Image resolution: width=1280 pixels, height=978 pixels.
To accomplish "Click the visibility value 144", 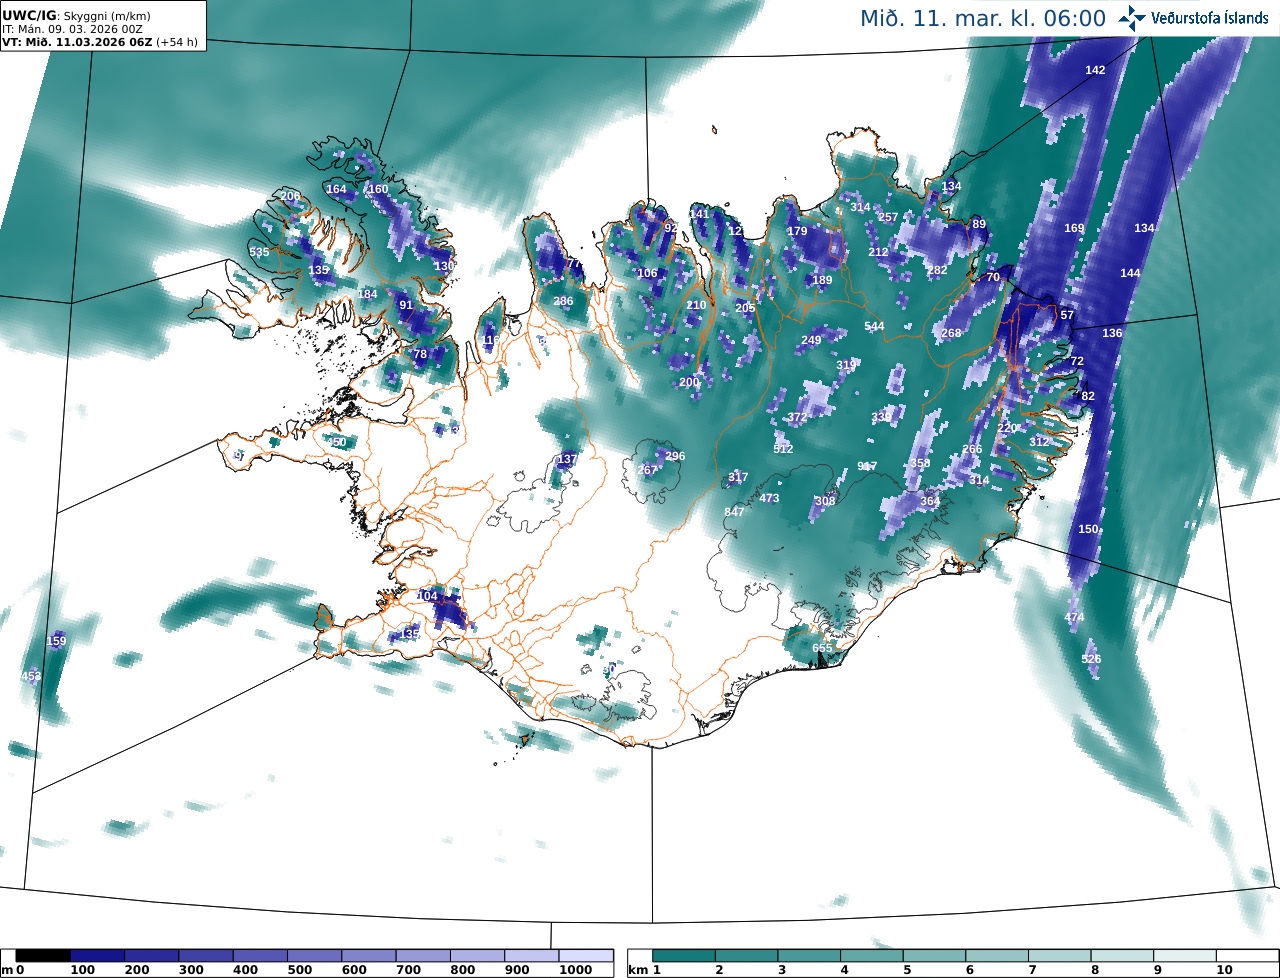I will 1130,273.
